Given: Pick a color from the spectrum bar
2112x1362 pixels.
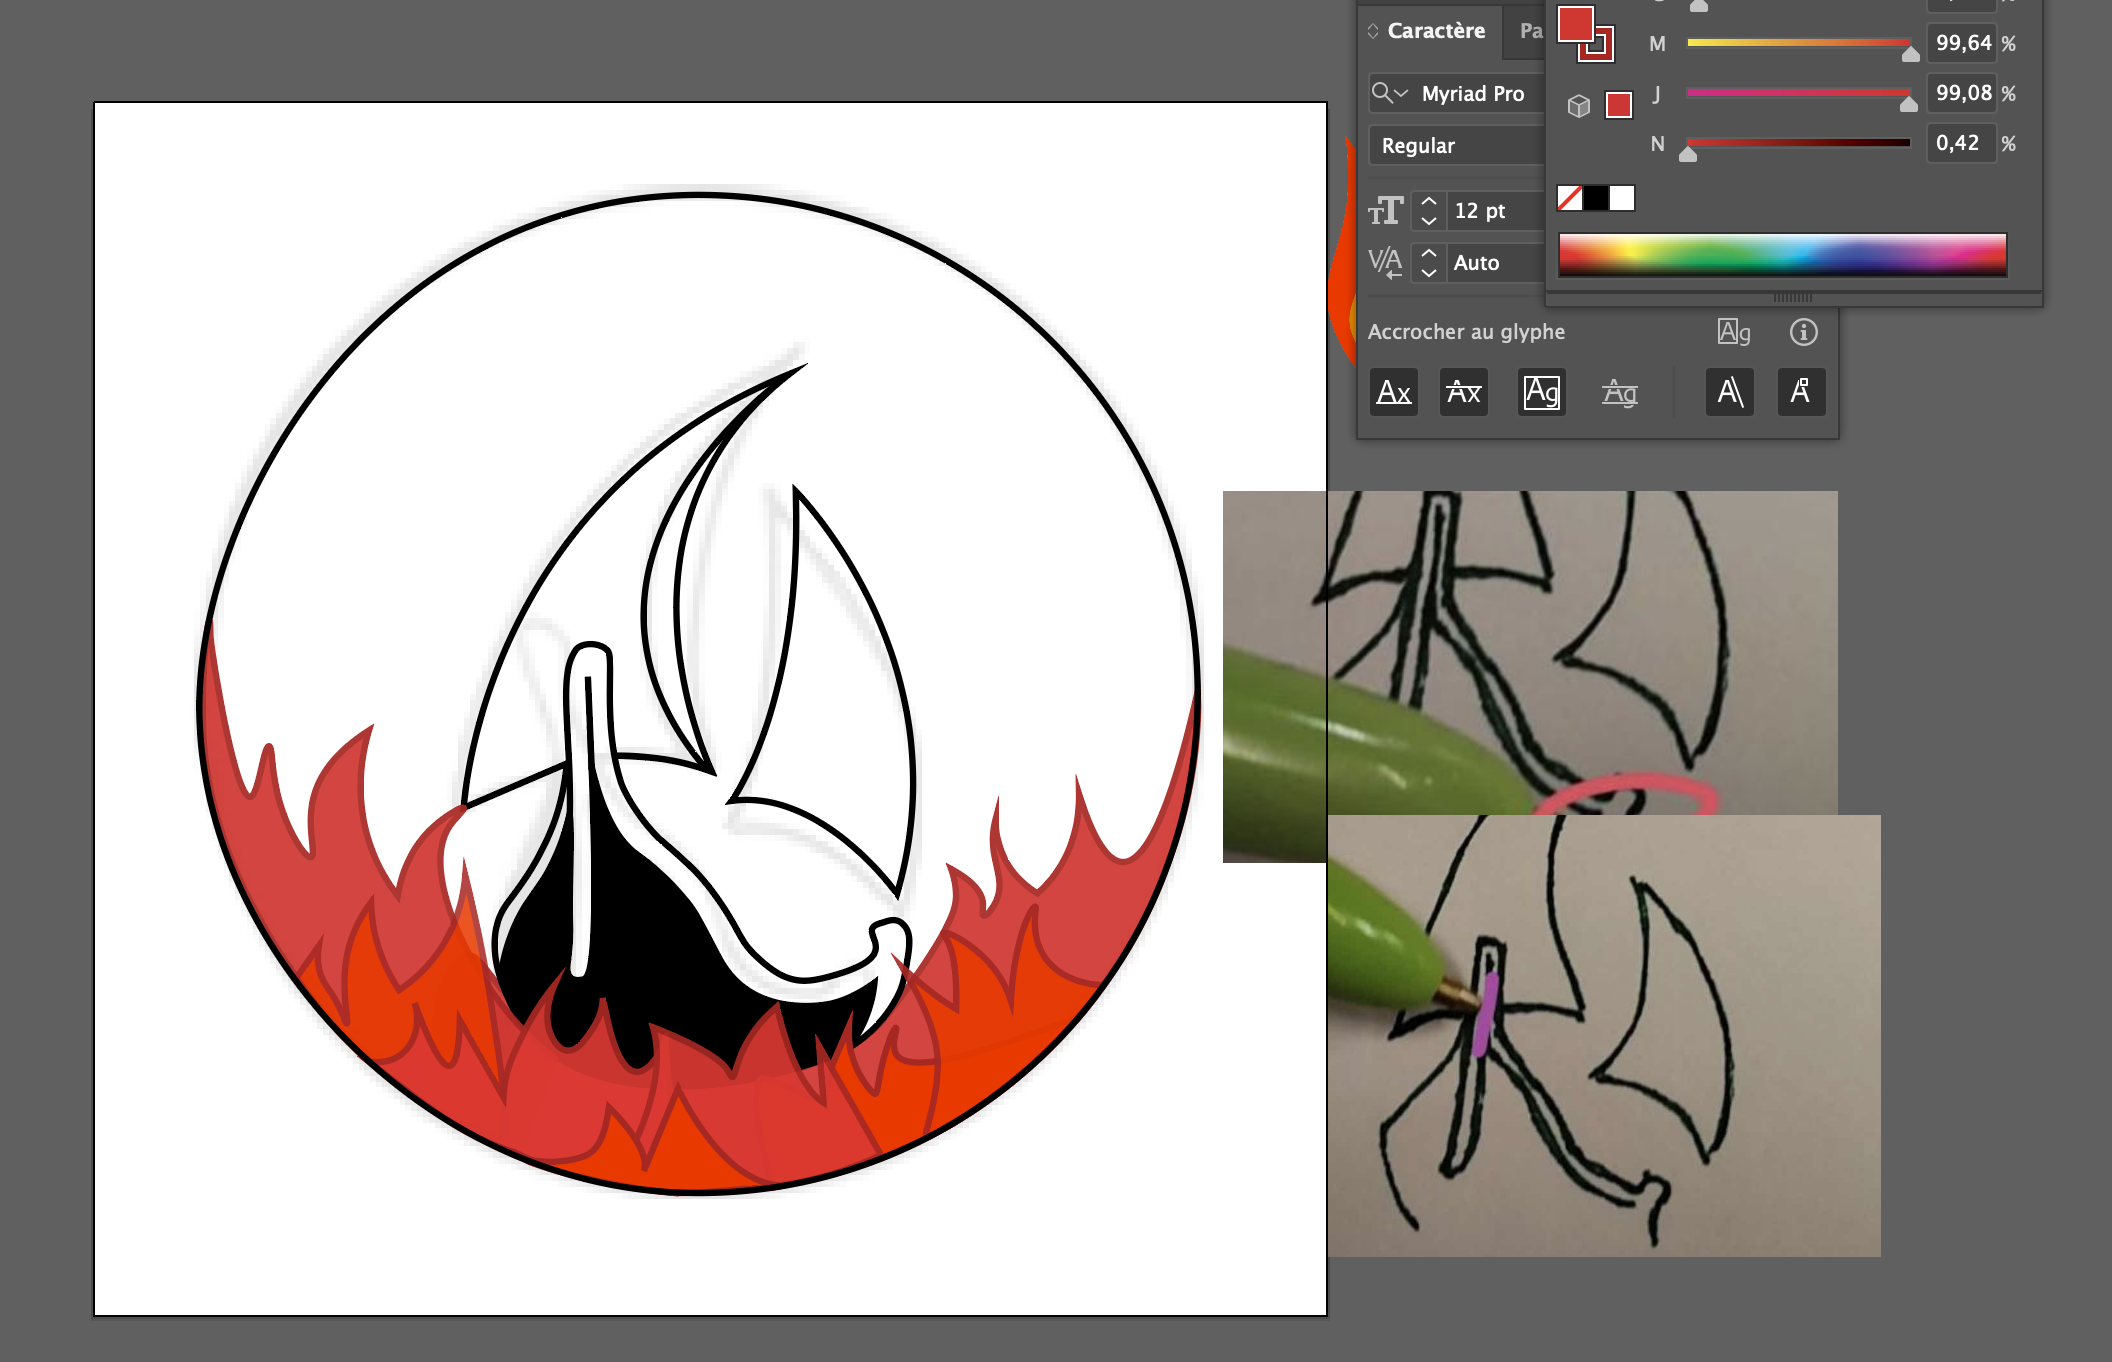Looking at the screenshot, I should pyautogui.click(x=1783, y=254).
